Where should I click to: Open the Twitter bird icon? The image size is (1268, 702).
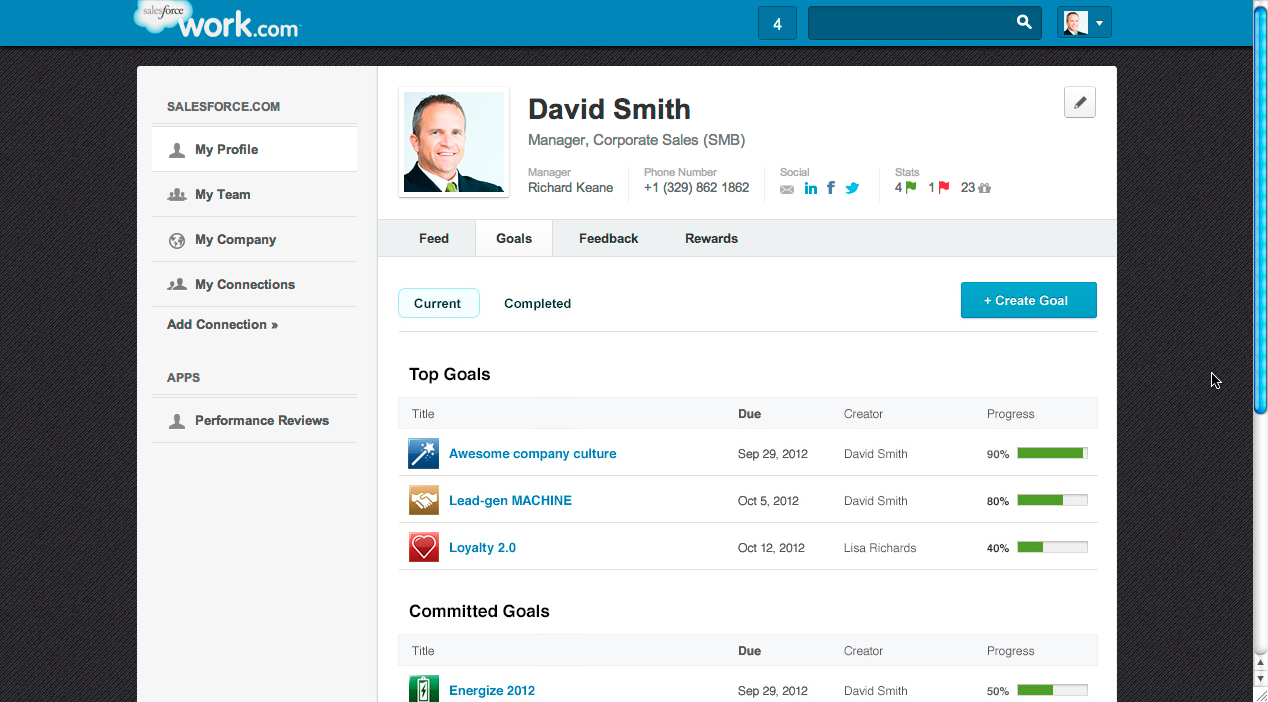pyautogui.click(x=852, y=188)
